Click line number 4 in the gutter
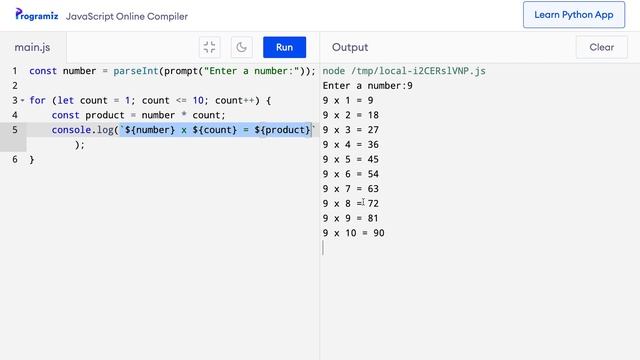Image resolution: width=640 pixels, height=360 pixels. click(15, 115)
